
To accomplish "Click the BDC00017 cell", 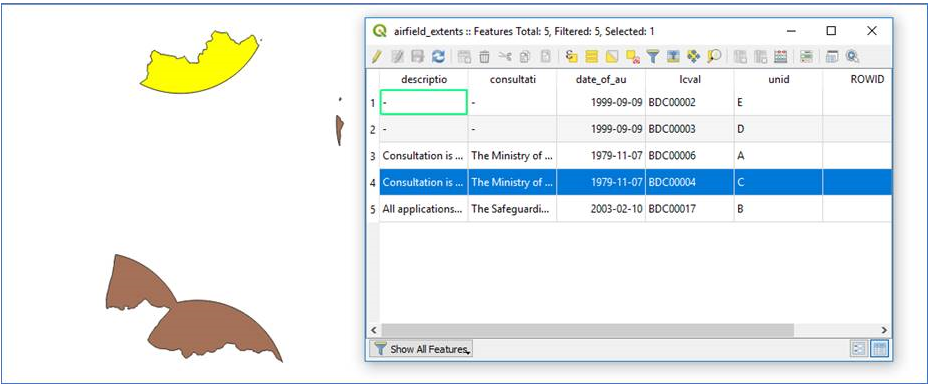I will click(x=689, y=209).
